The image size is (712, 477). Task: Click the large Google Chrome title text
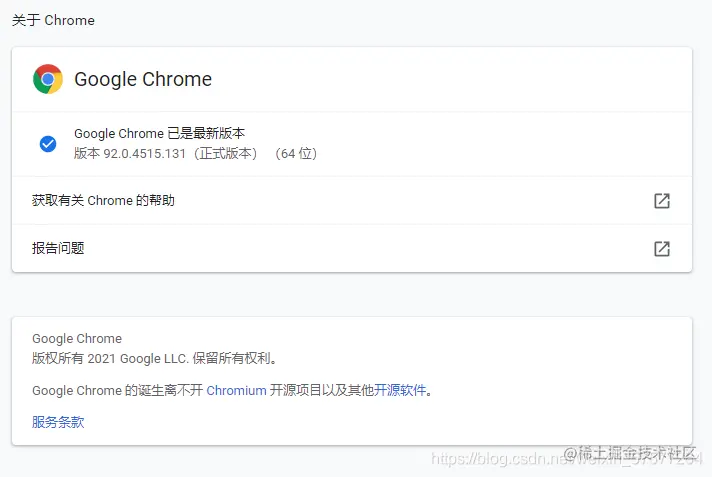[143, 80]
